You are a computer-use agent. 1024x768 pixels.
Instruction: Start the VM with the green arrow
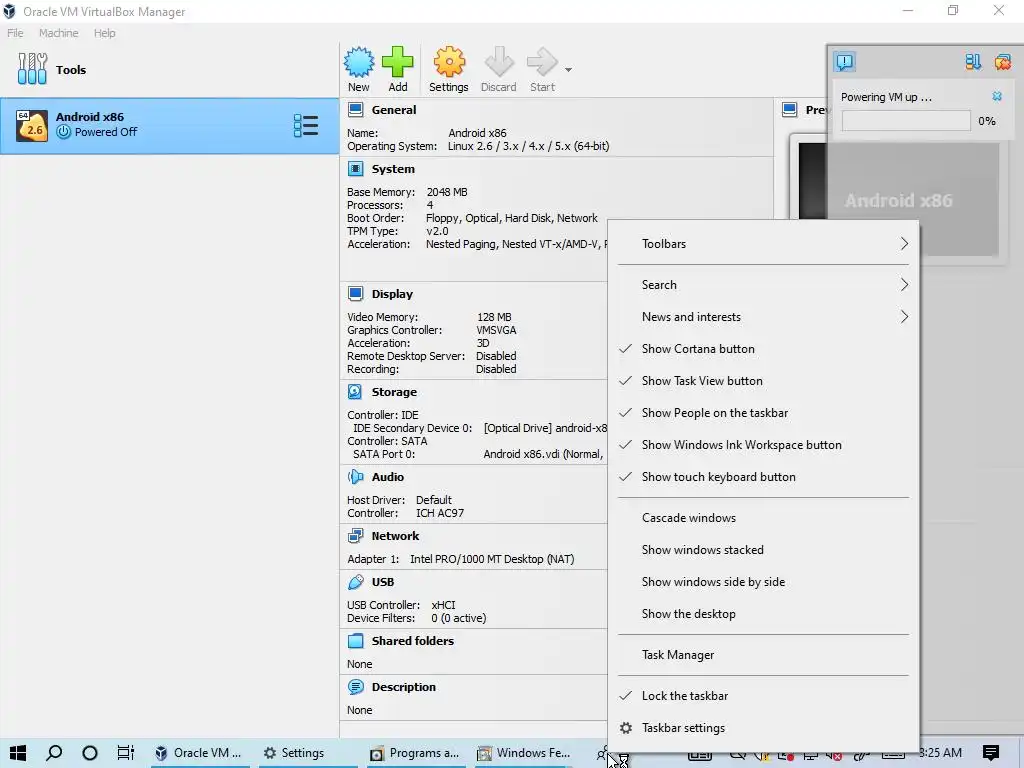click(542, 62)
